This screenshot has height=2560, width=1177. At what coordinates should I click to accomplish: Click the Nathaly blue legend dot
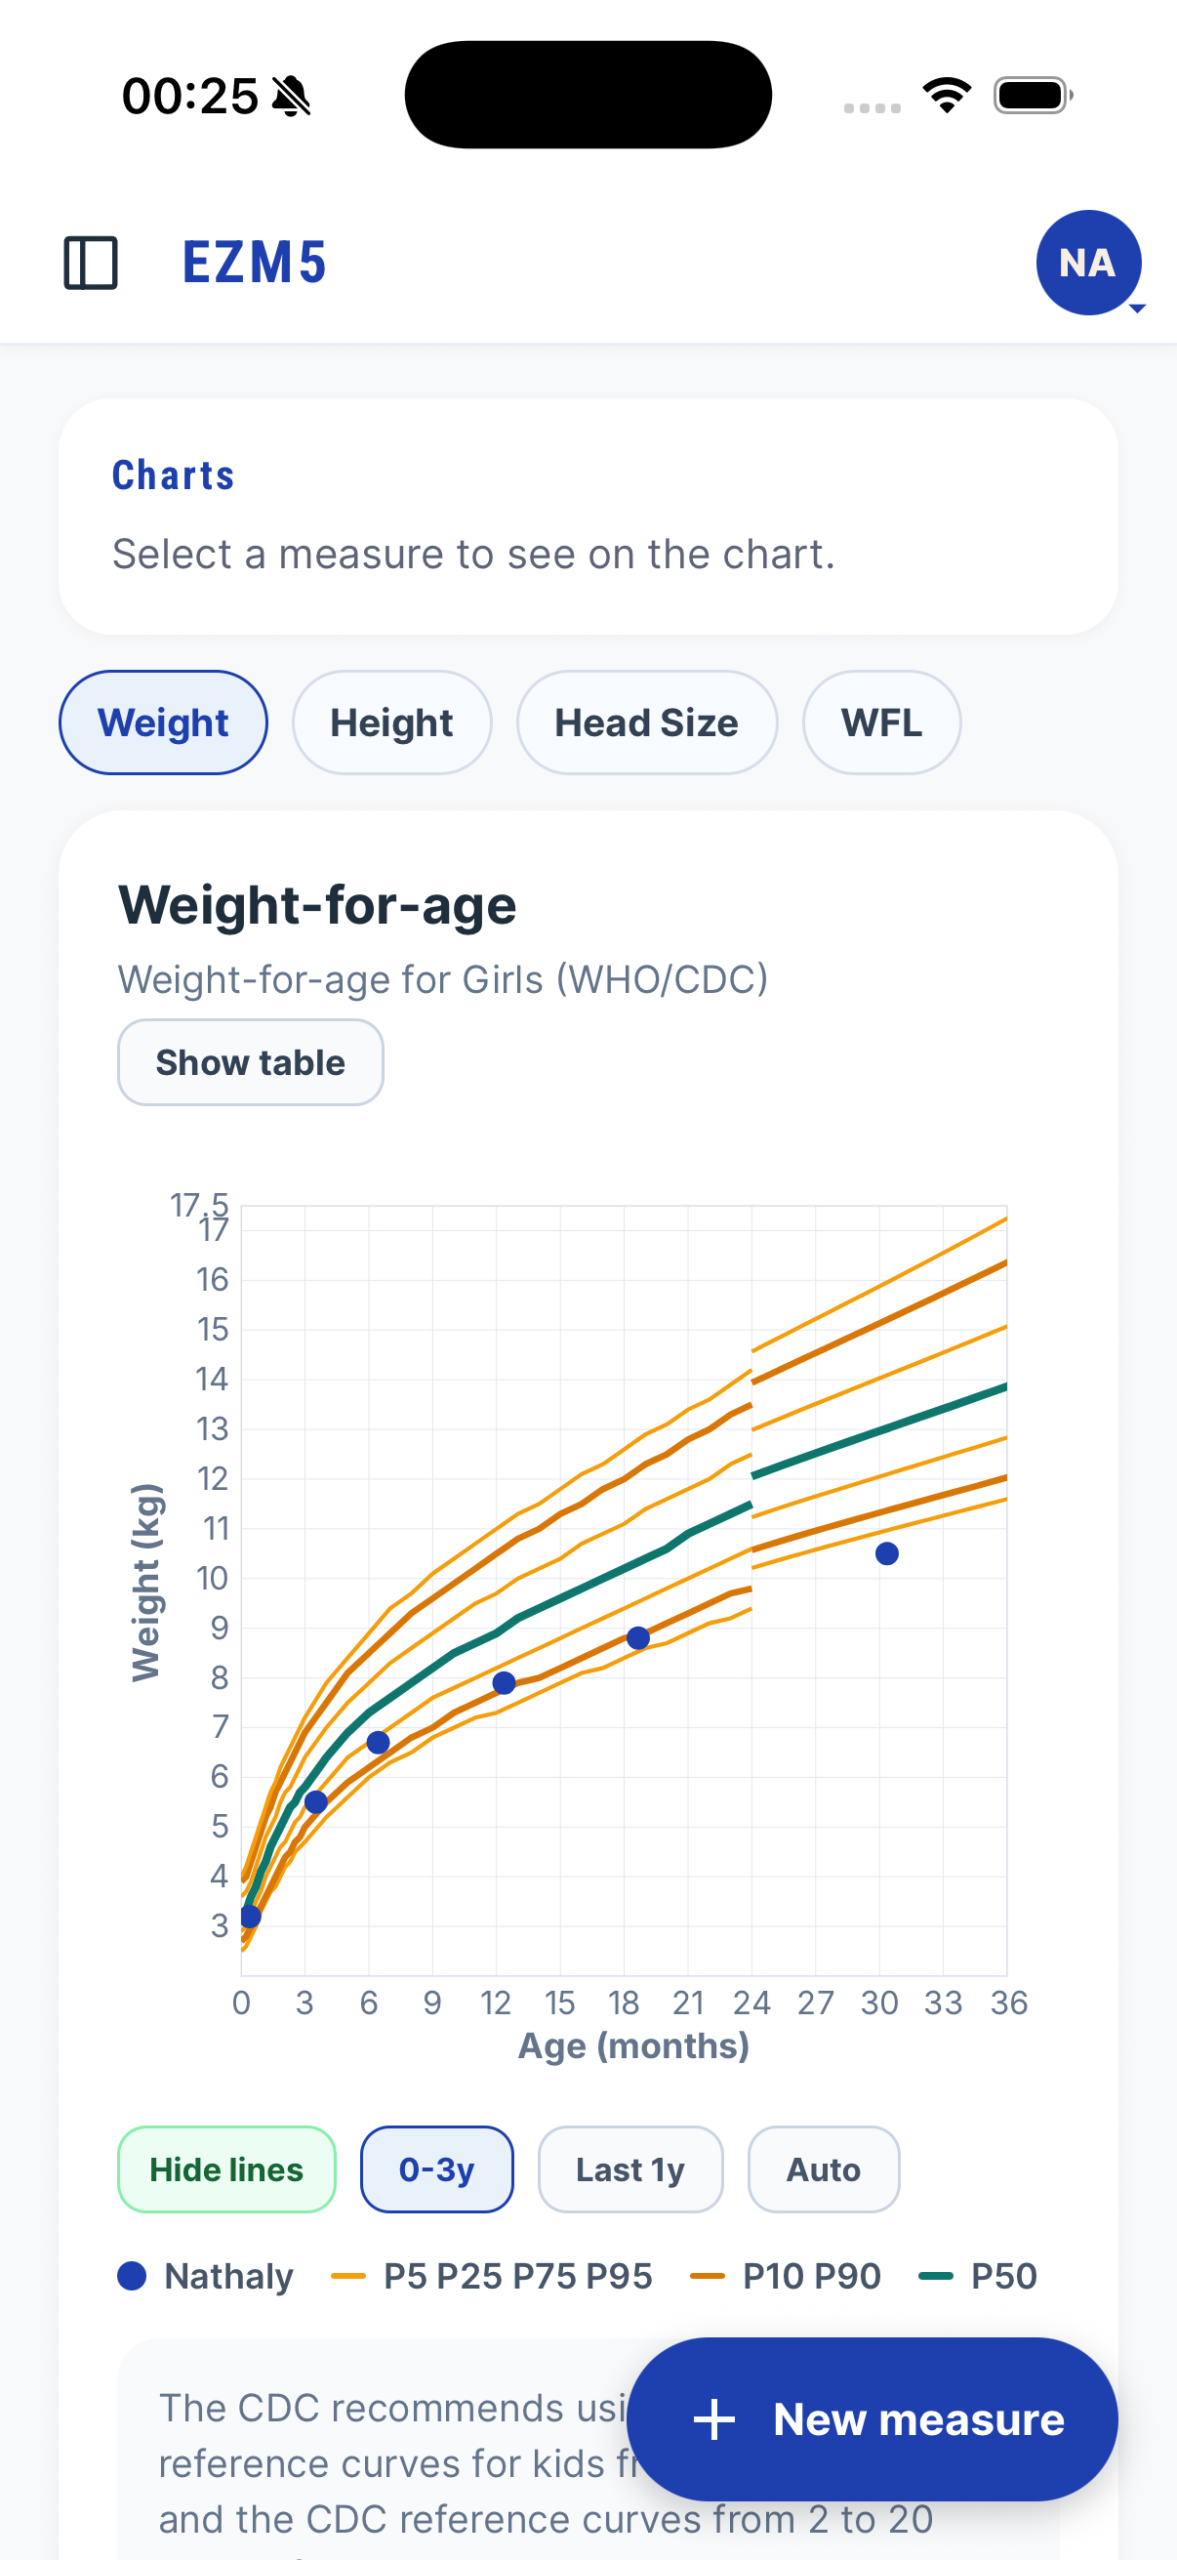pos(132,2276)
